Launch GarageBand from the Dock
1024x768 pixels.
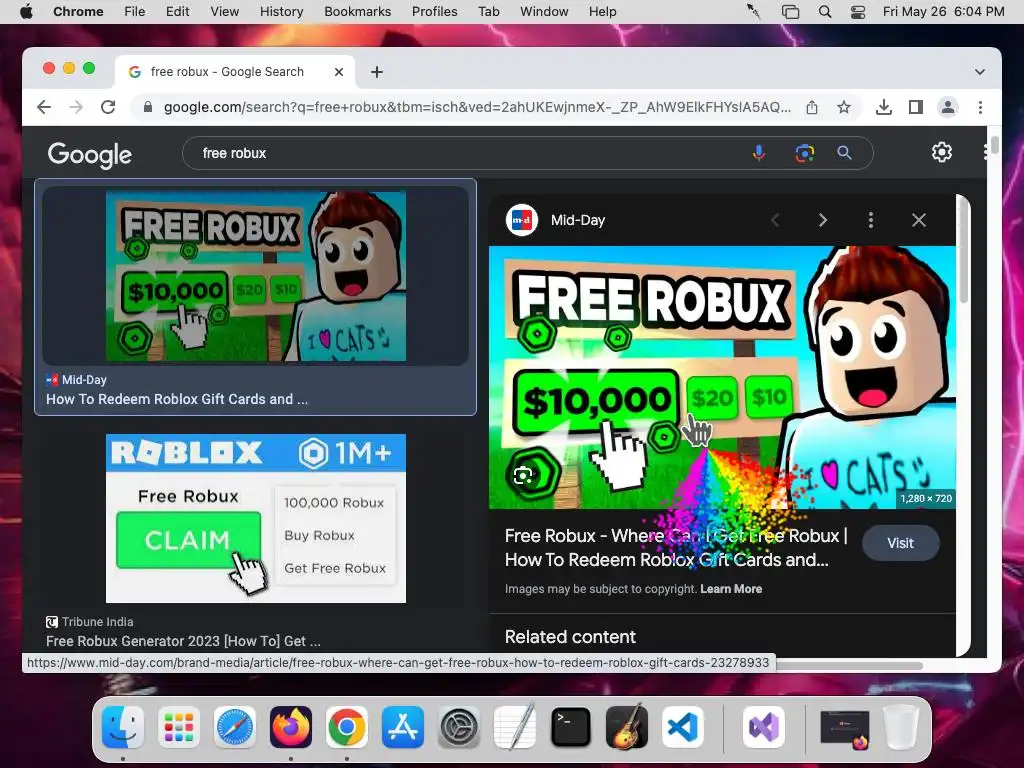[x=626, y=727]
